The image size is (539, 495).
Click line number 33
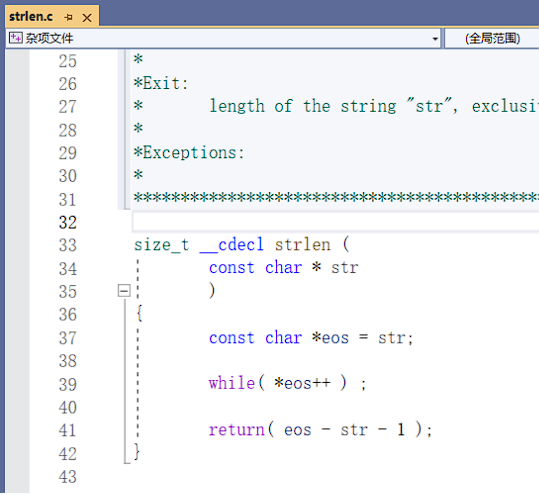[x=67, y=245]
